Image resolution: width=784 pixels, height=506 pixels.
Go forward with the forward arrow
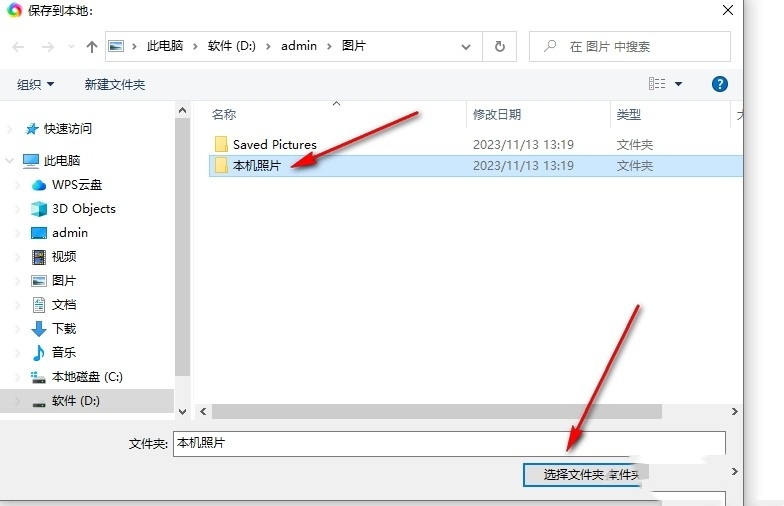[48, 47]
